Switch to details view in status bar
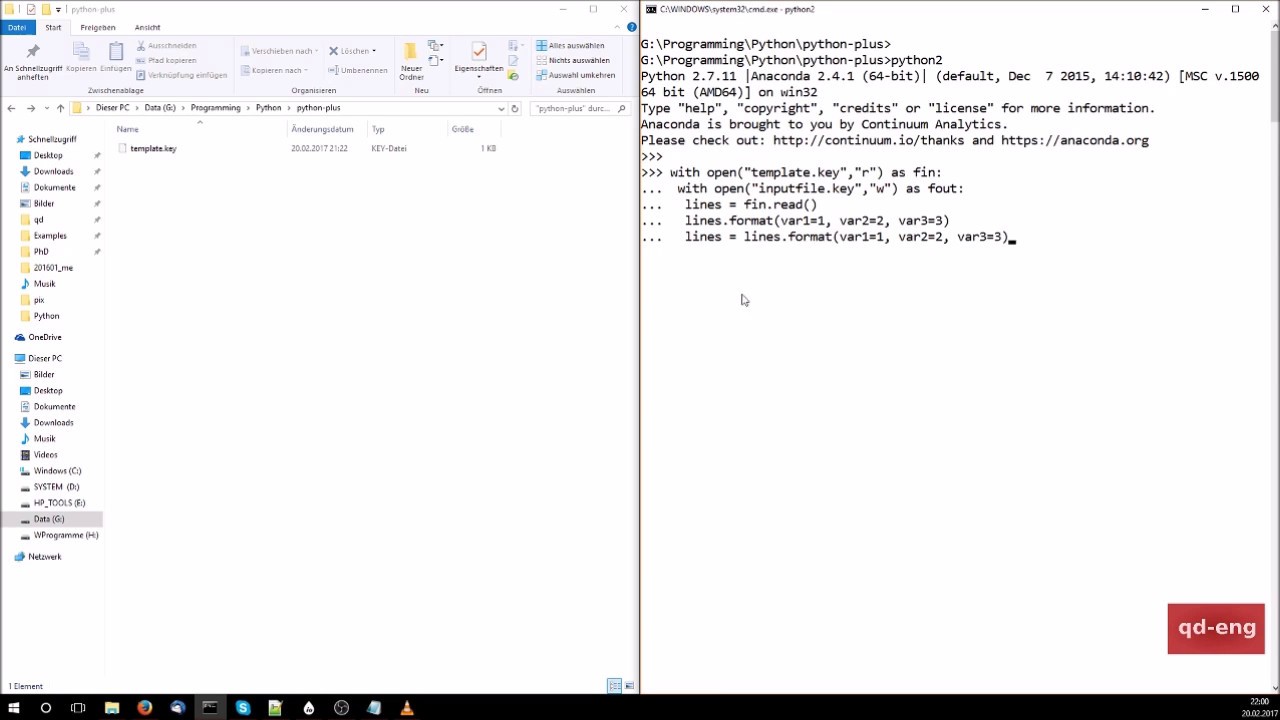The image size is (1280, 720). (614, 685)
